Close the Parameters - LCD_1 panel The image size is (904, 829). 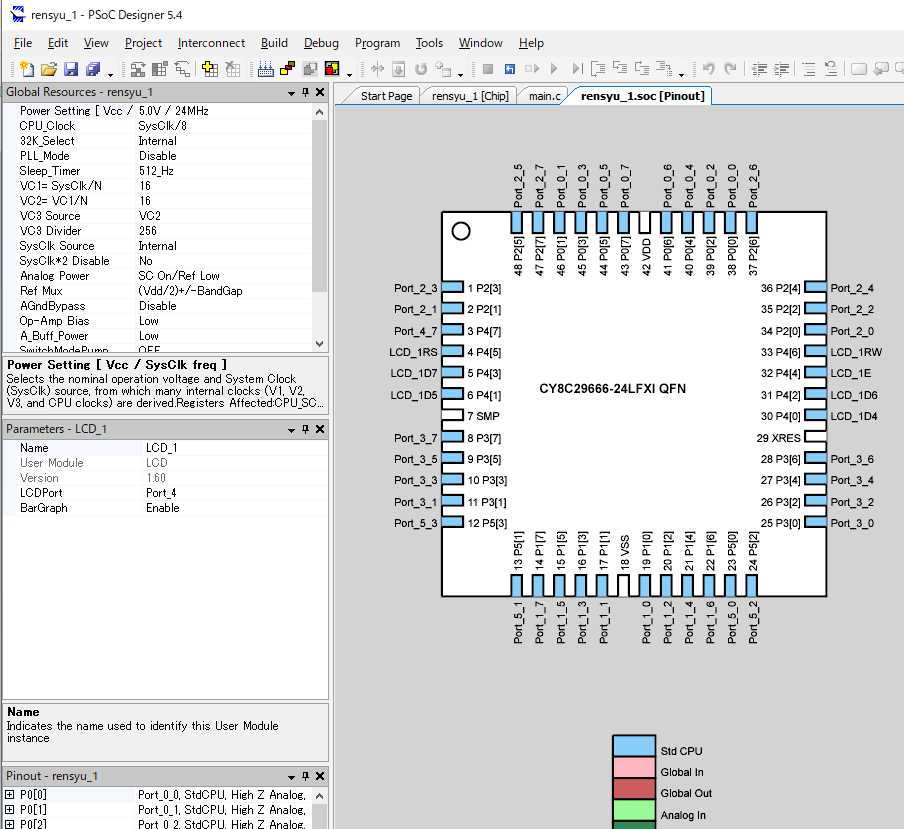tap(320, 429)
